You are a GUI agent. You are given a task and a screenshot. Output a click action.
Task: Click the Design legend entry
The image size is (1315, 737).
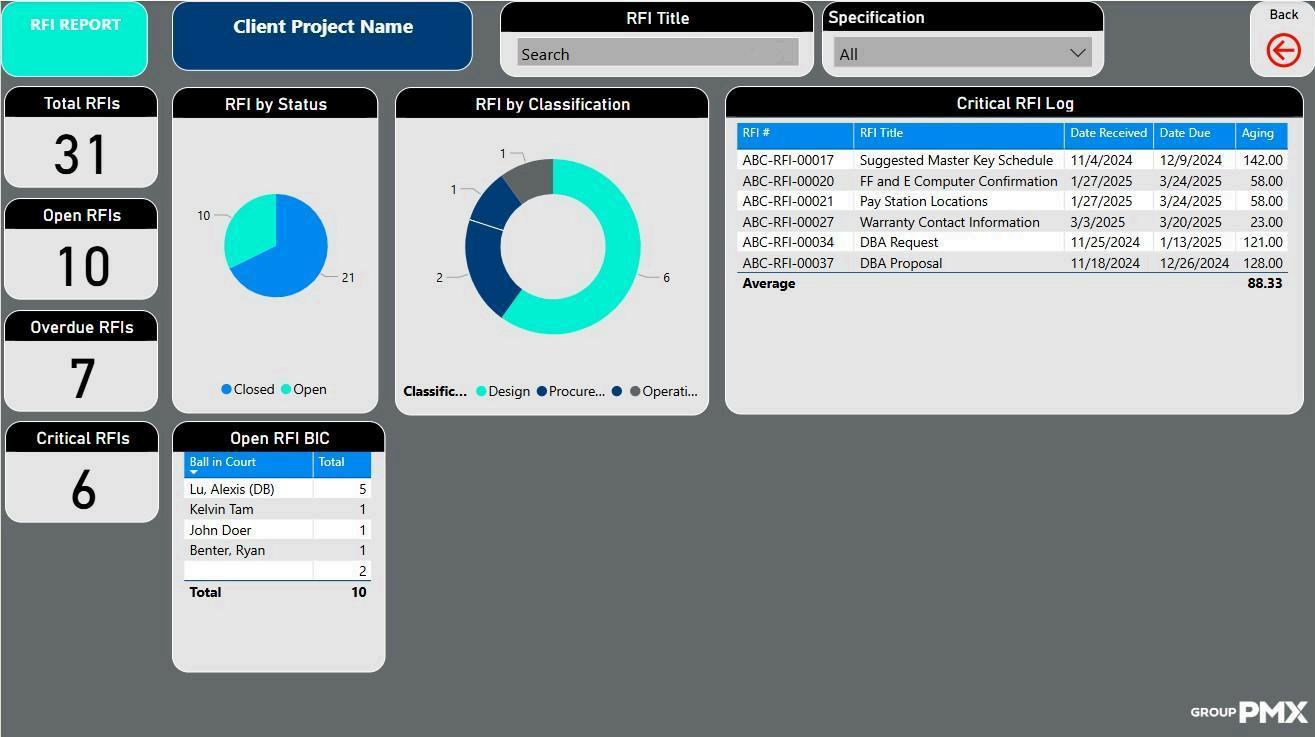pos(503,391)
